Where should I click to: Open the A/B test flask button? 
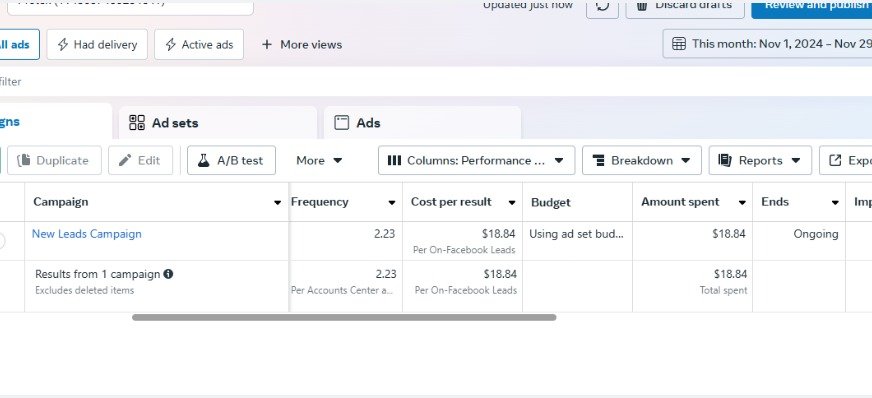click(231, 160)
